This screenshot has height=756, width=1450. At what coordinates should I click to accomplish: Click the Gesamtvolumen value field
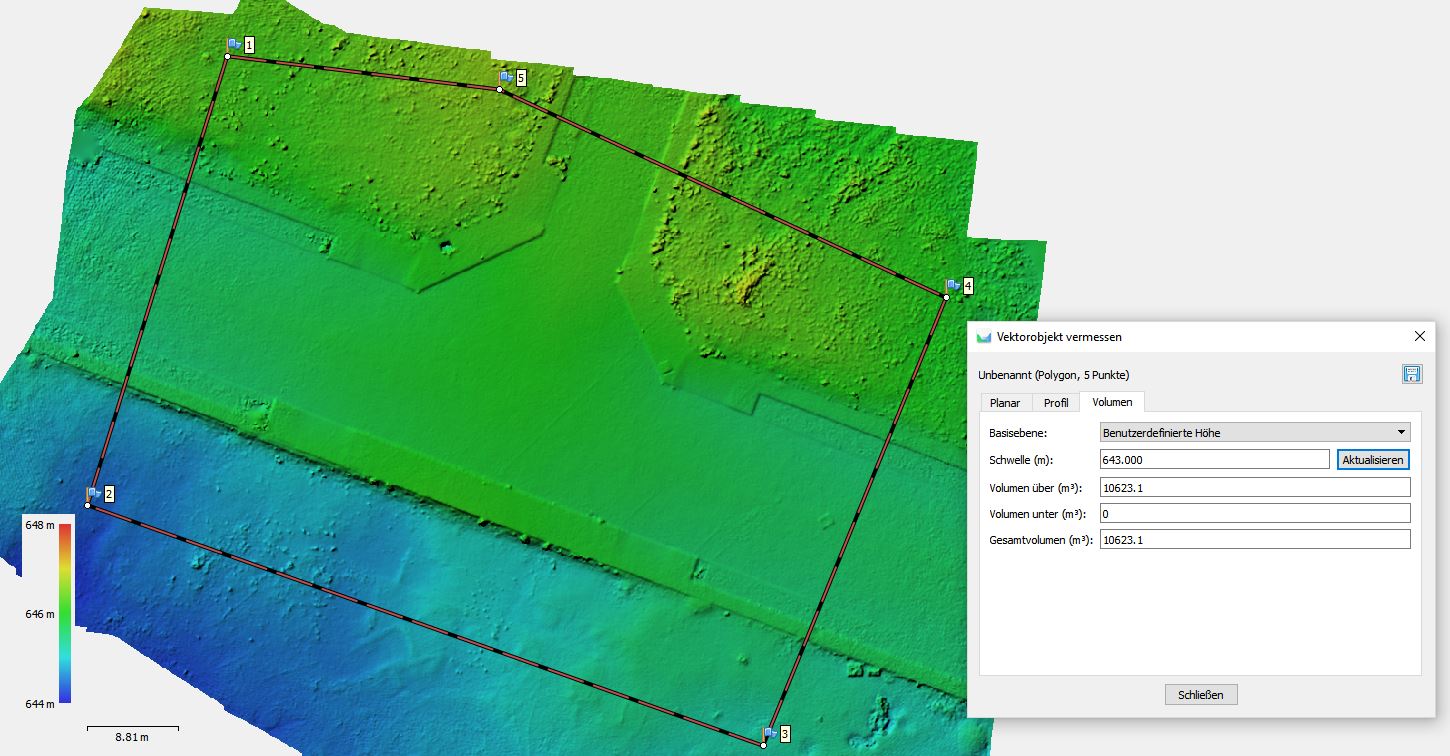(x=1255, y=539)
